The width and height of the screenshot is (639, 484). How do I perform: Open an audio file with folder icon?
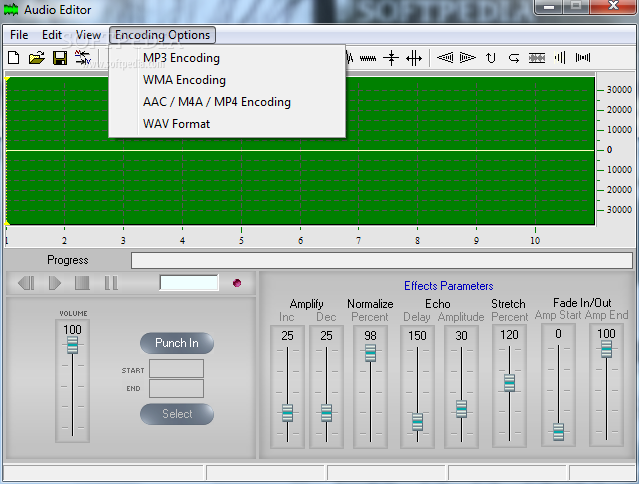tap(37, 58)
